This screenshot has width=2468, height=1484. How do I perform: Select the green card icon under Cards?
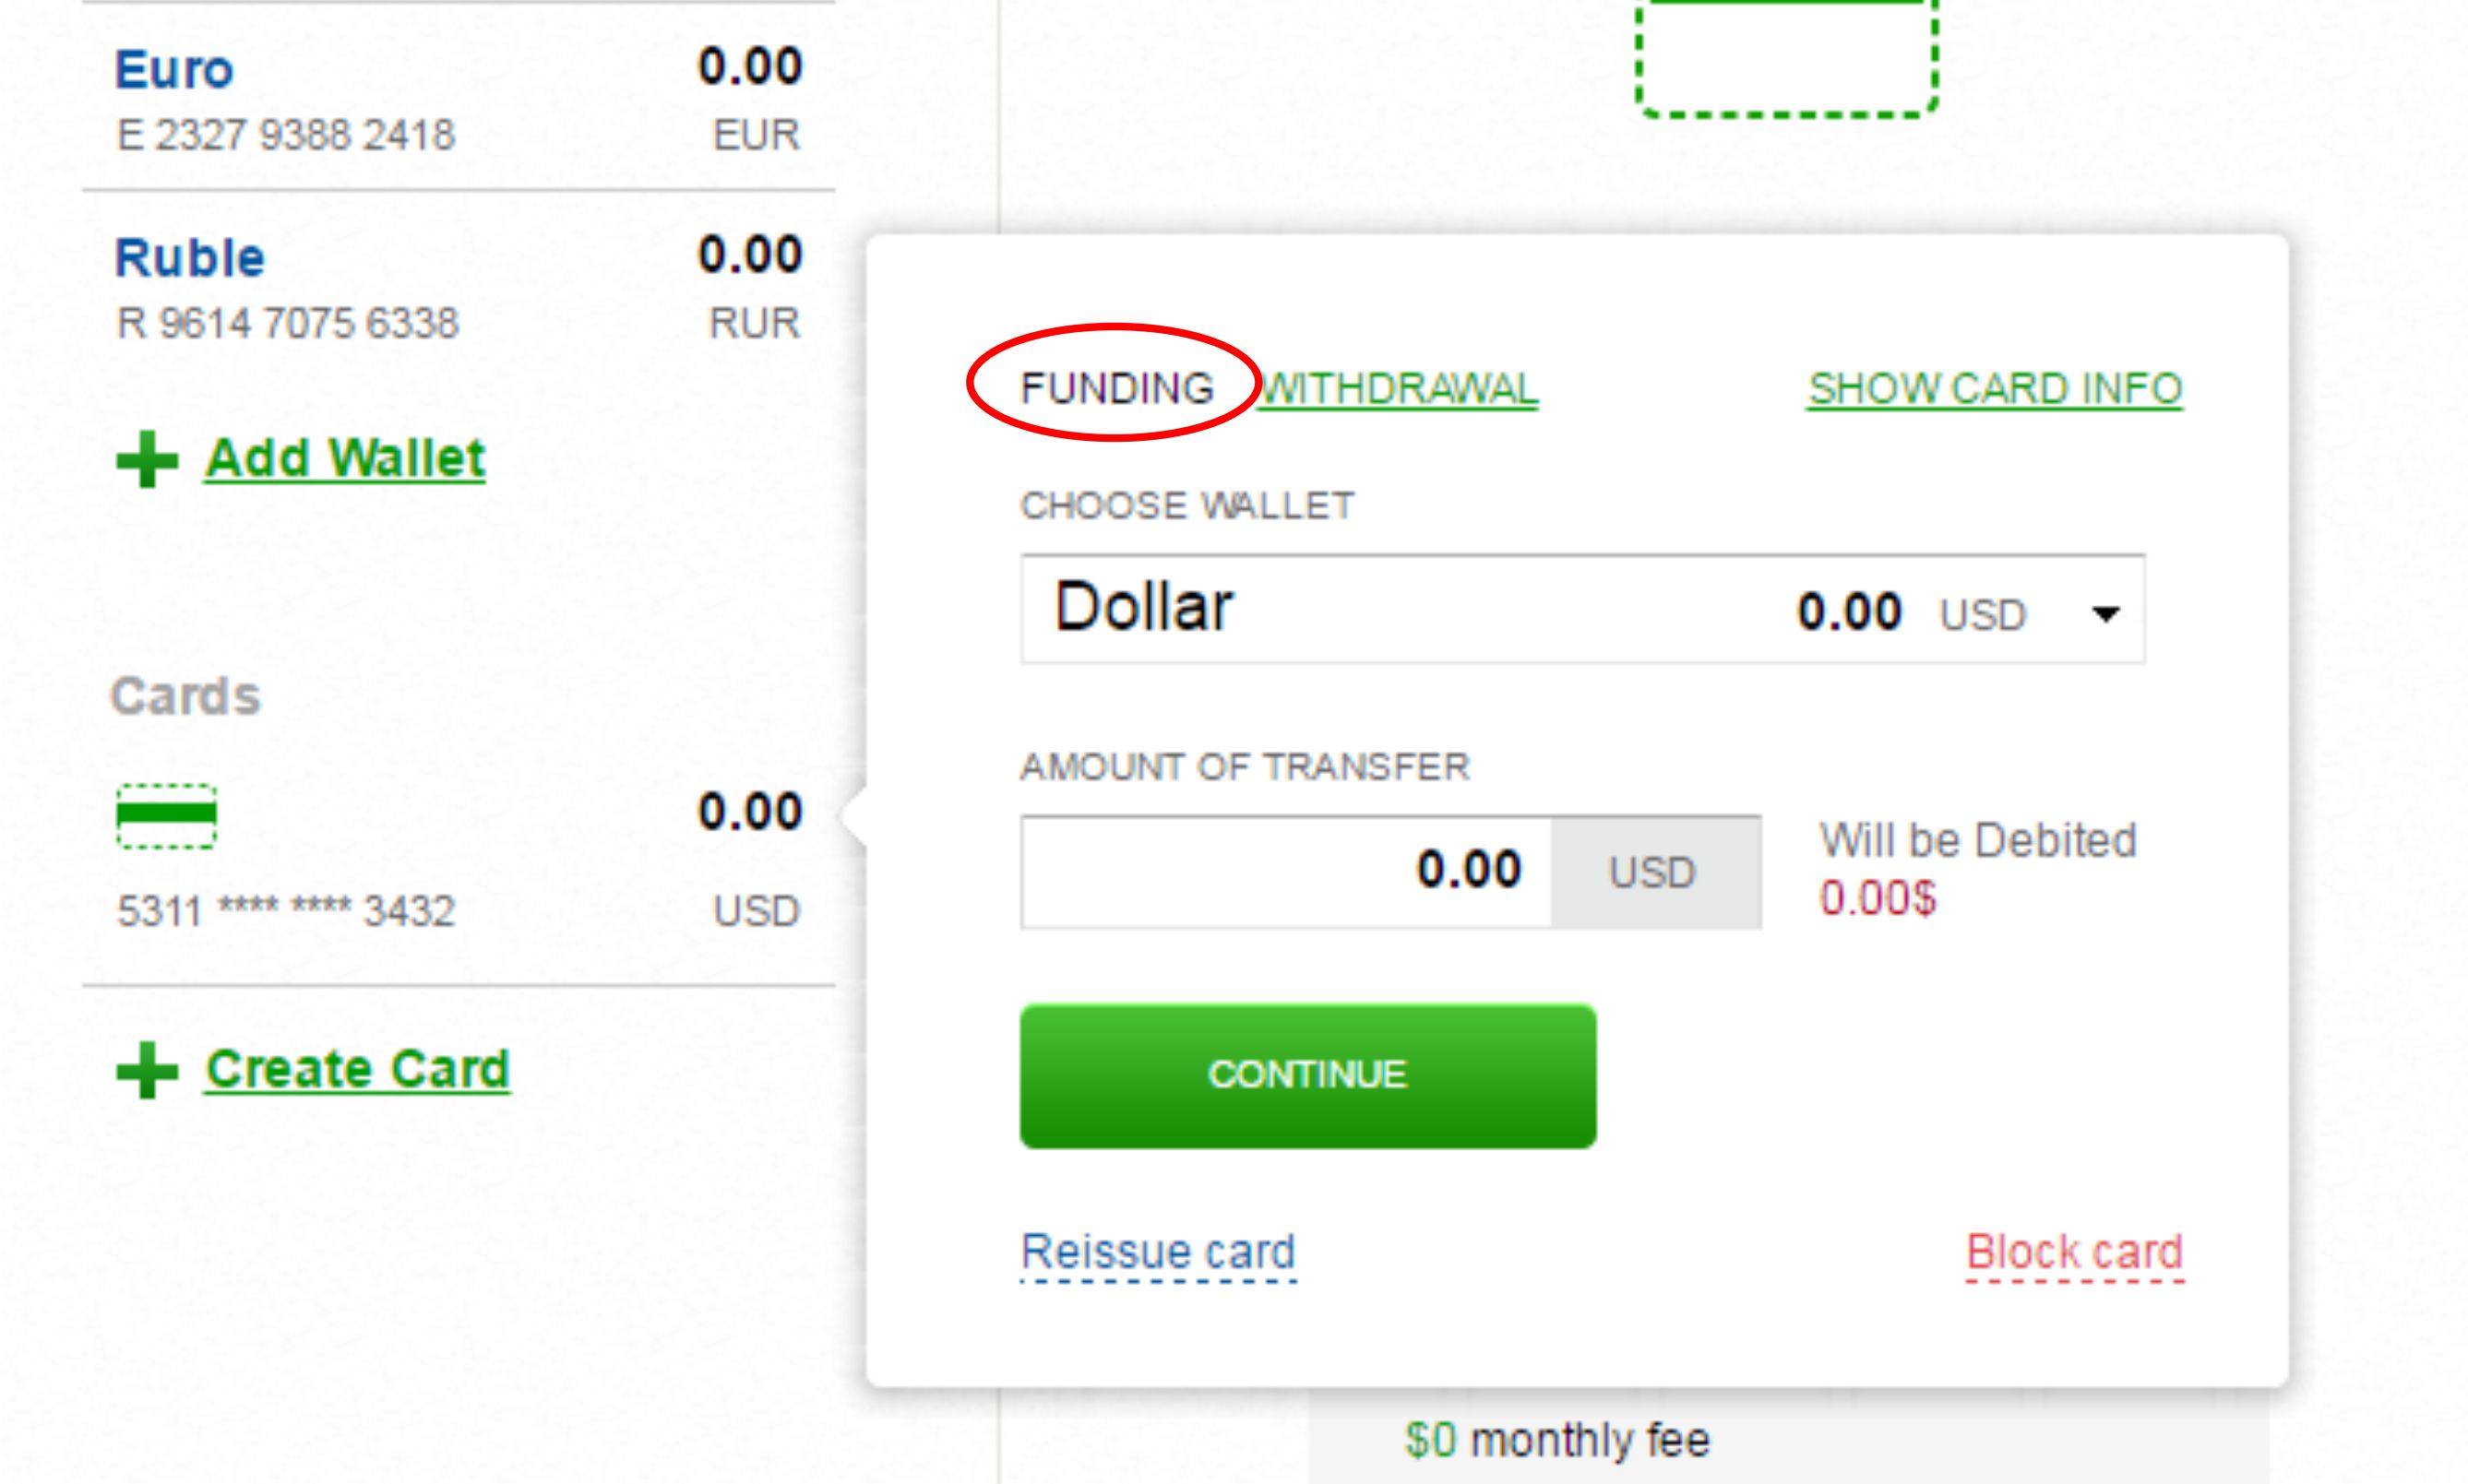(x=166, y=816)
